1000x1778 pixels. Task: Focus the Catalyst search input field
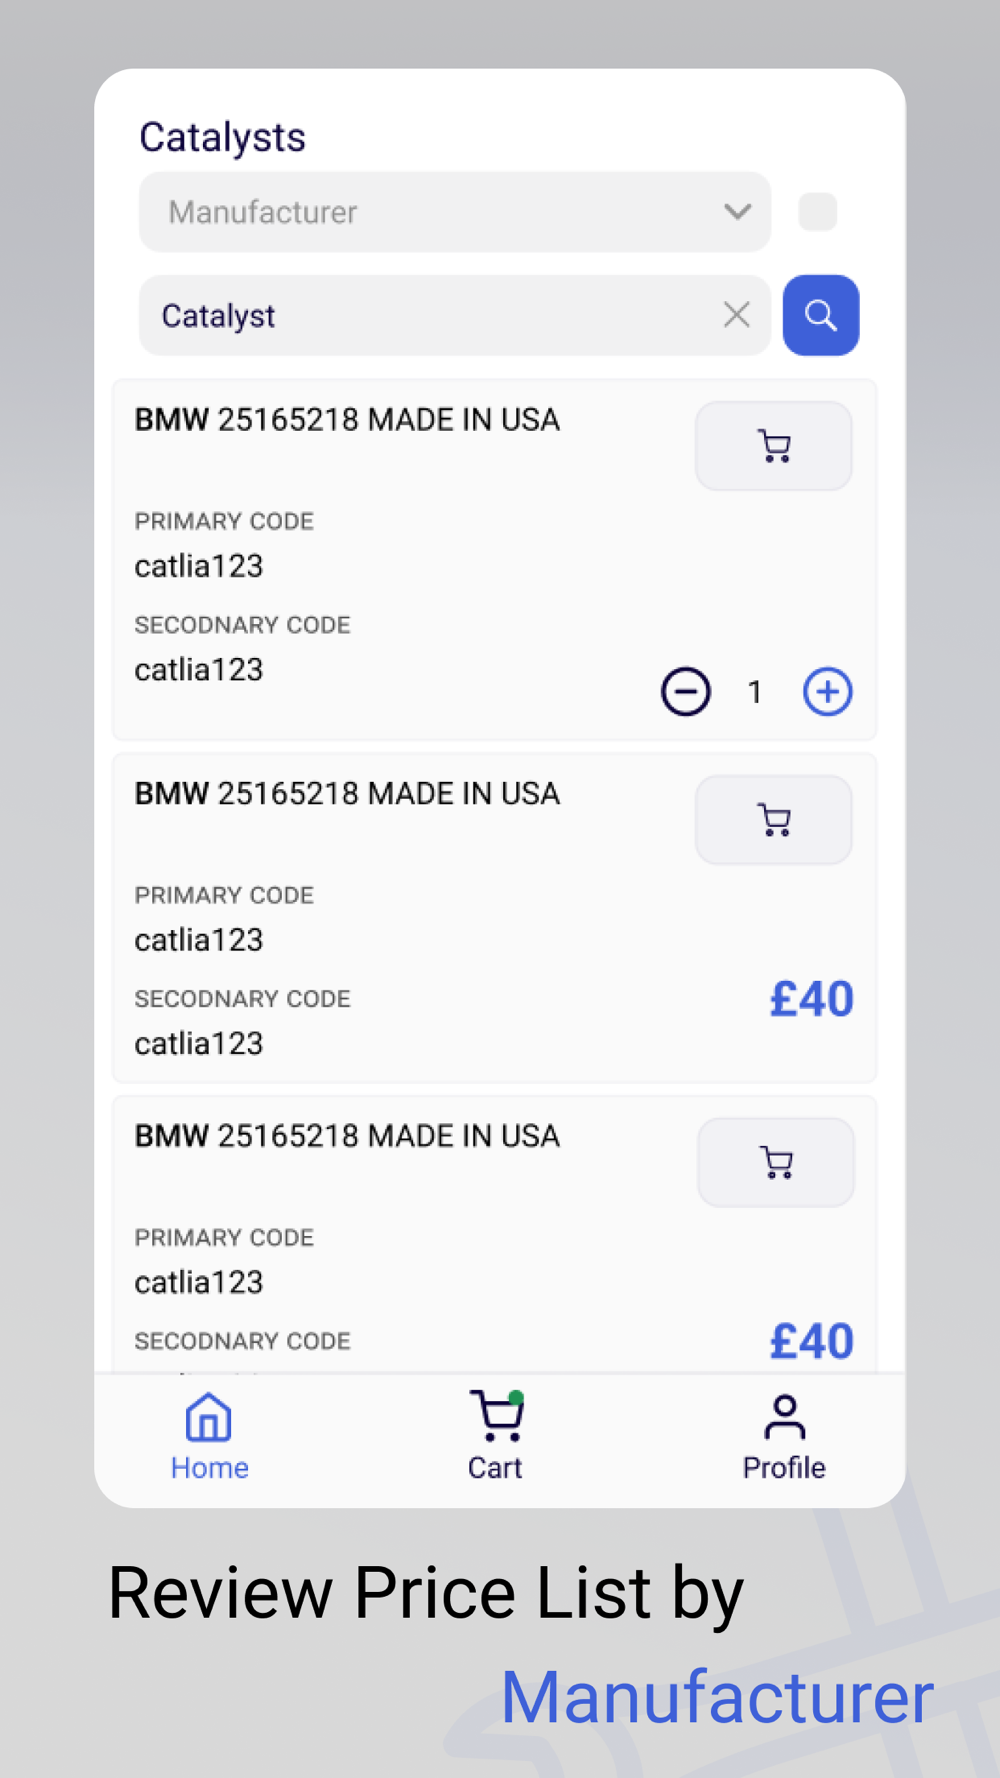pos(430,315)
